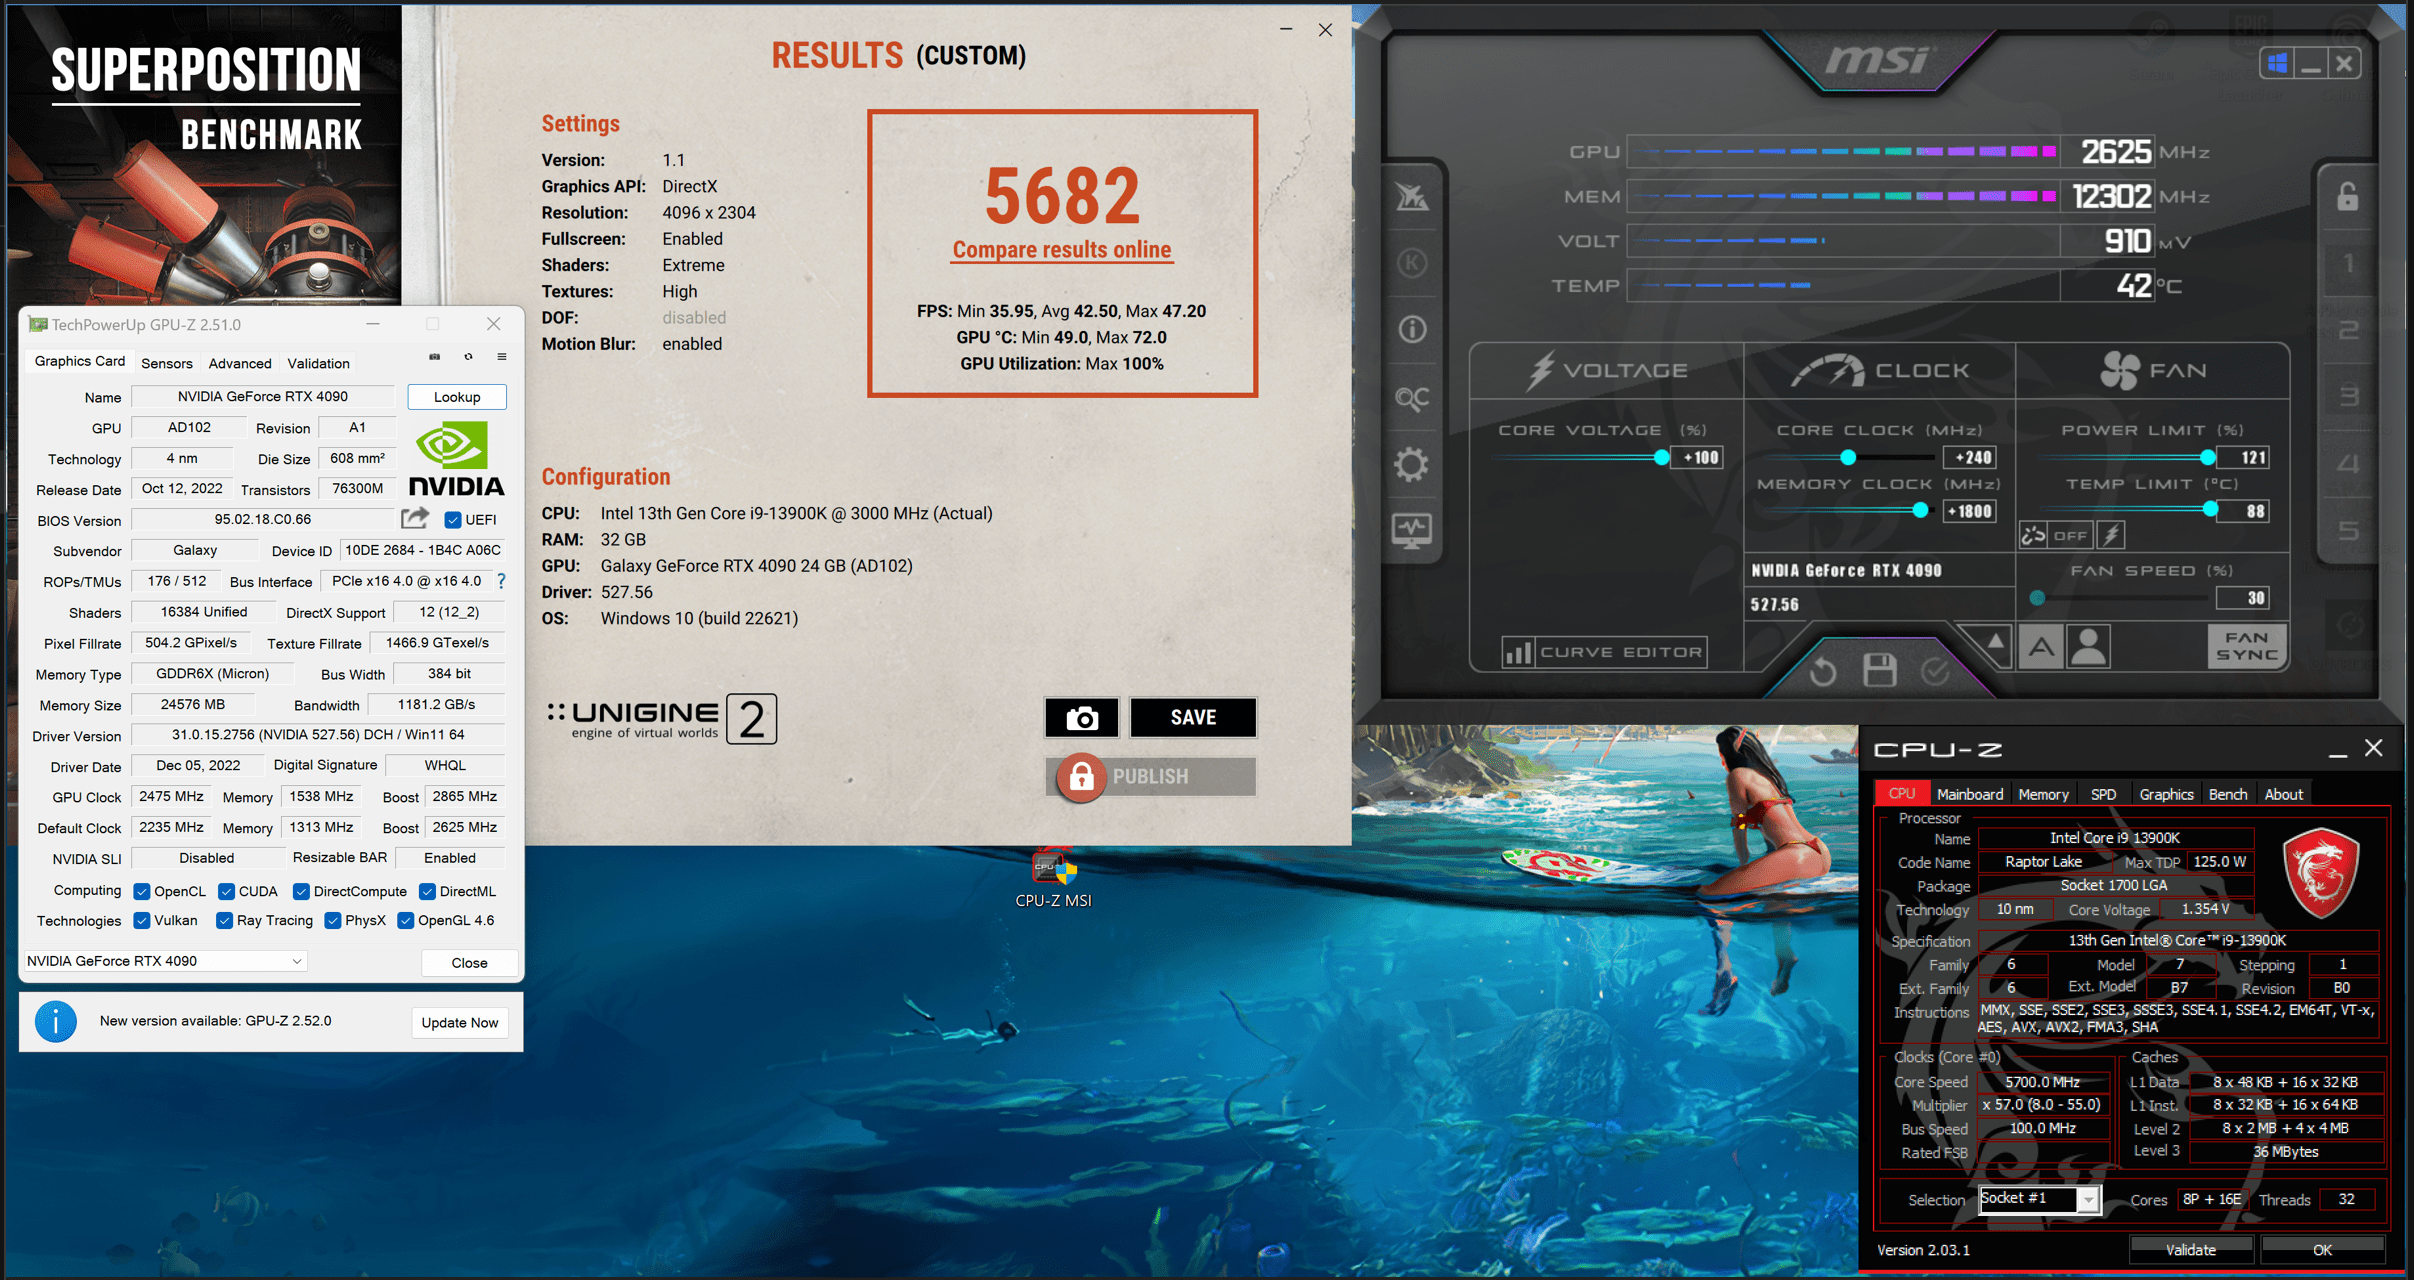Click the screenshot camera icon in Superposition
This screenshot has height=1280, width=2414.
click(x=1081, y=718)
